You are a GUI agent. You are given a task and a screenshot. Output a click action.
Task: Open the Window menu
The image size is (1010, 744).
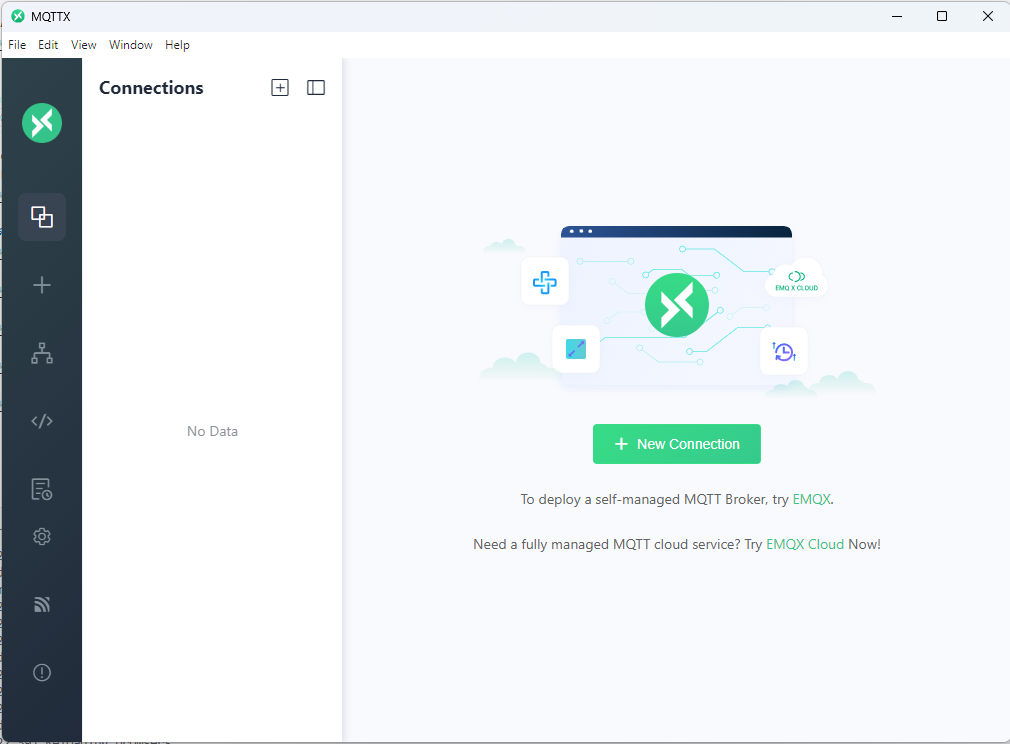[x=131, y=45]
